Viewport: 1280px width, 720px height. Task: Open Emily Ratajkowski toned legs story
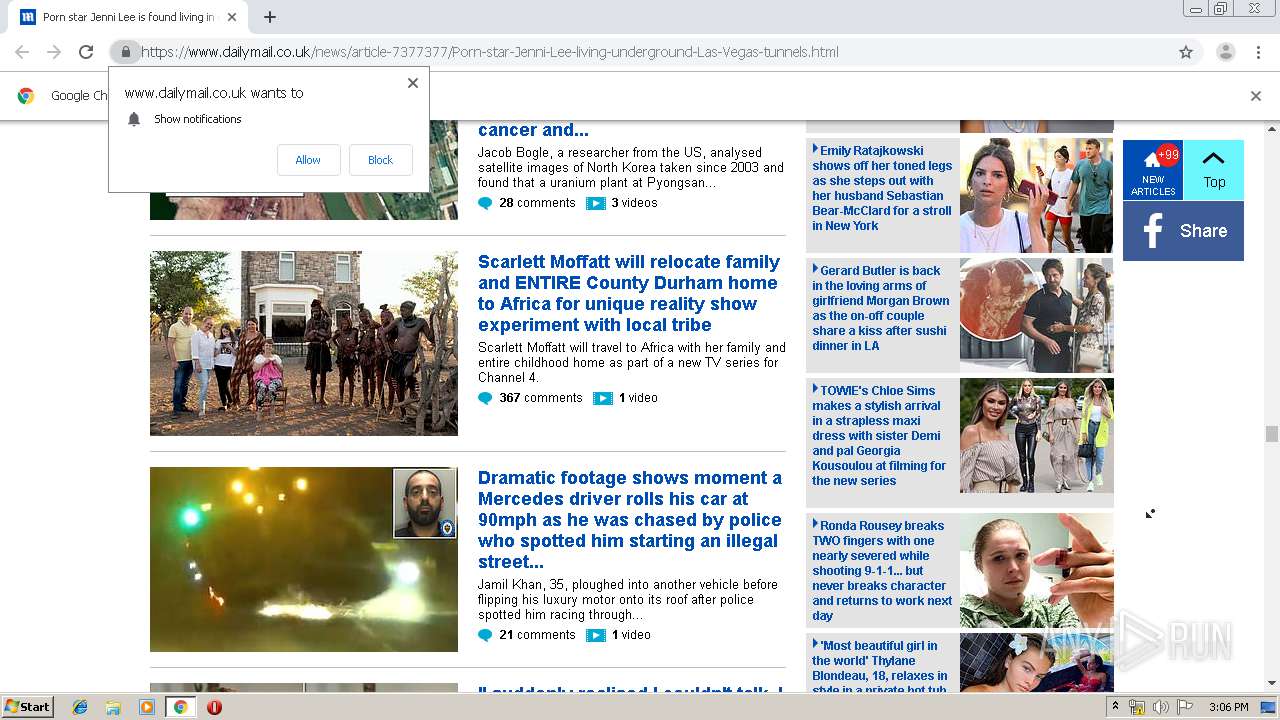[x=882, y=188]
